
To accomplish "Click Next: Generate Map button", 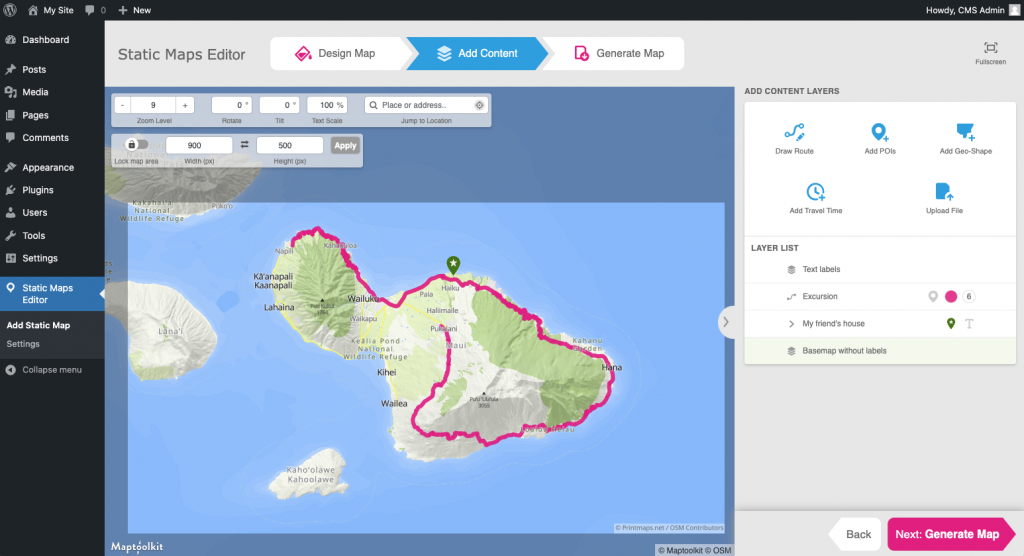I will coord(946,534).
